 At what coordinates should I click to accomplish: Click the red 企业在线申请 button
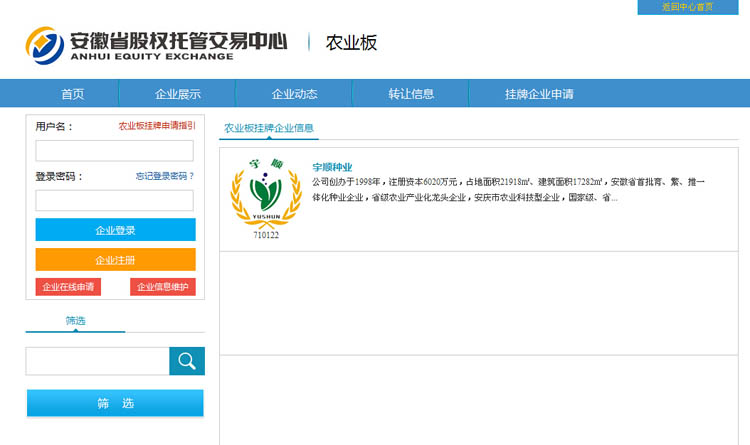(x=68, y=287)
